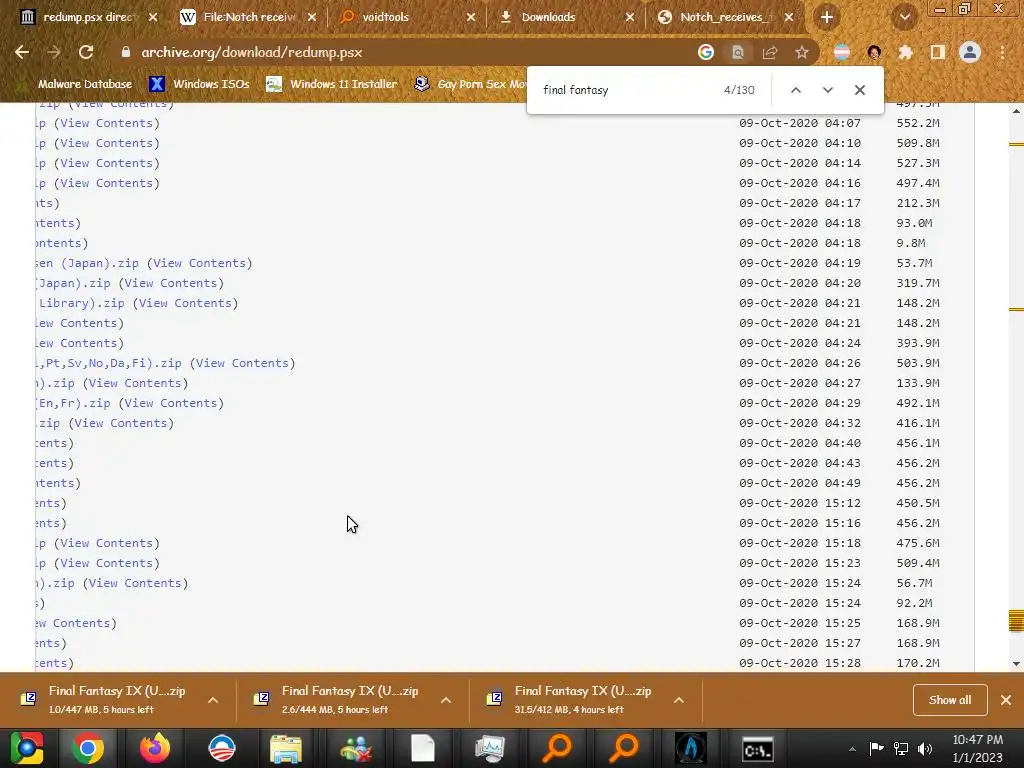Reload the current page

[86, 52]
